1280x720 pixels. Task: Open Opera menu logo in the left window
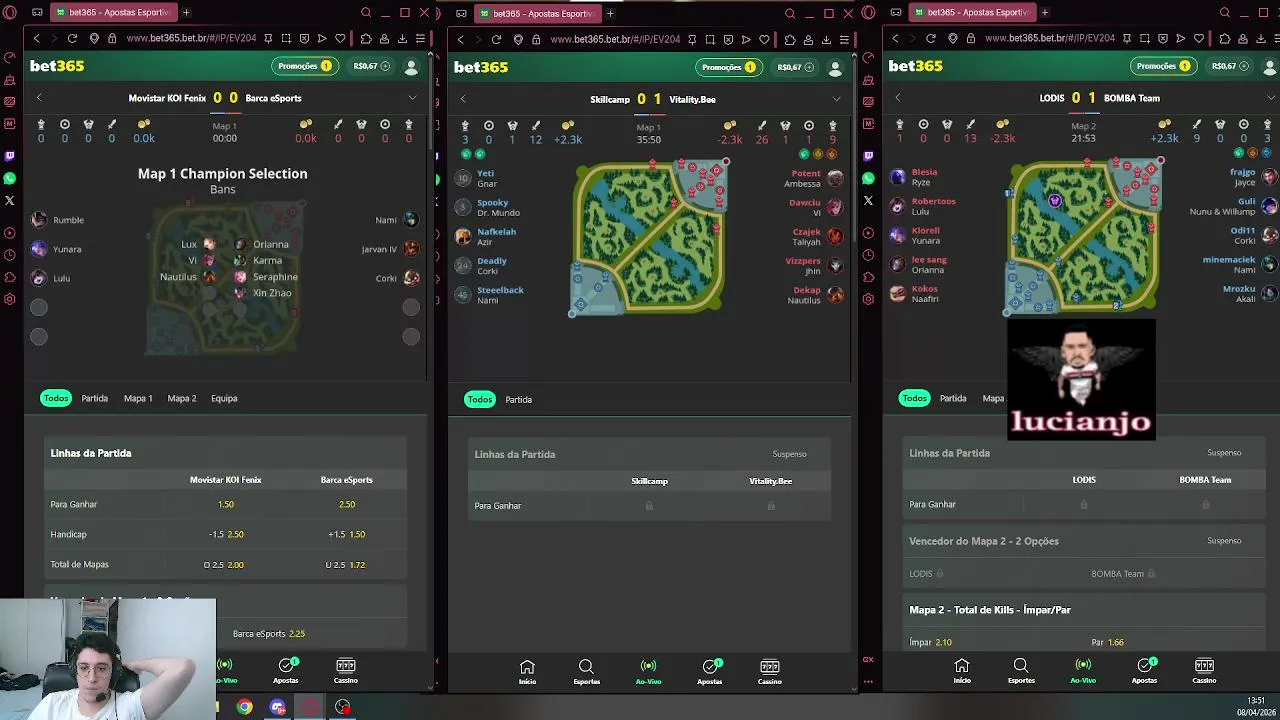pyautogui.click(x=10, y=12)
